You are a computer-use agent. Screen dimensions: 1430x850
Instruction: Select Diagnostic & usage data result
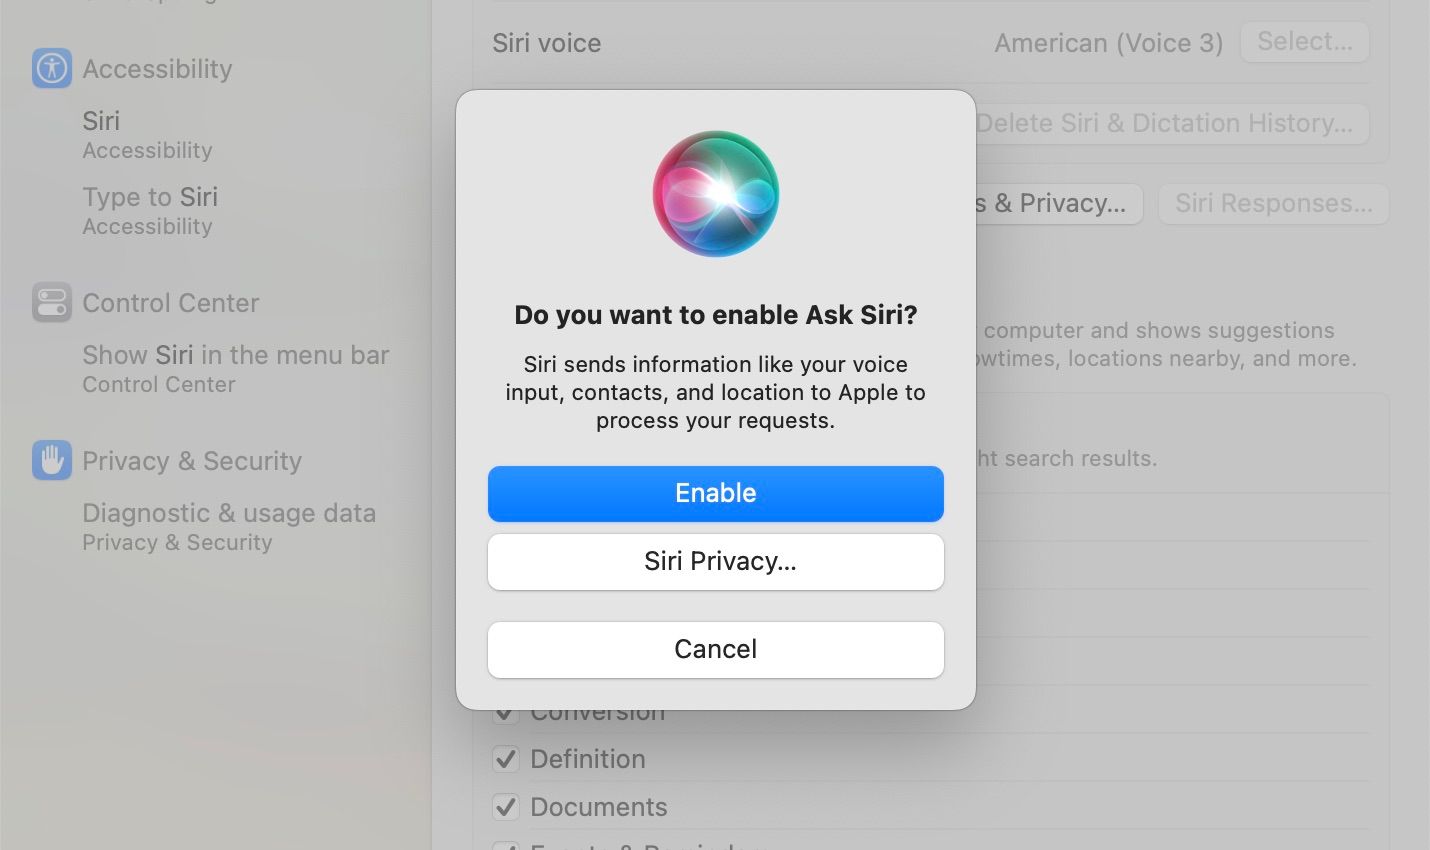coord(229,527)
